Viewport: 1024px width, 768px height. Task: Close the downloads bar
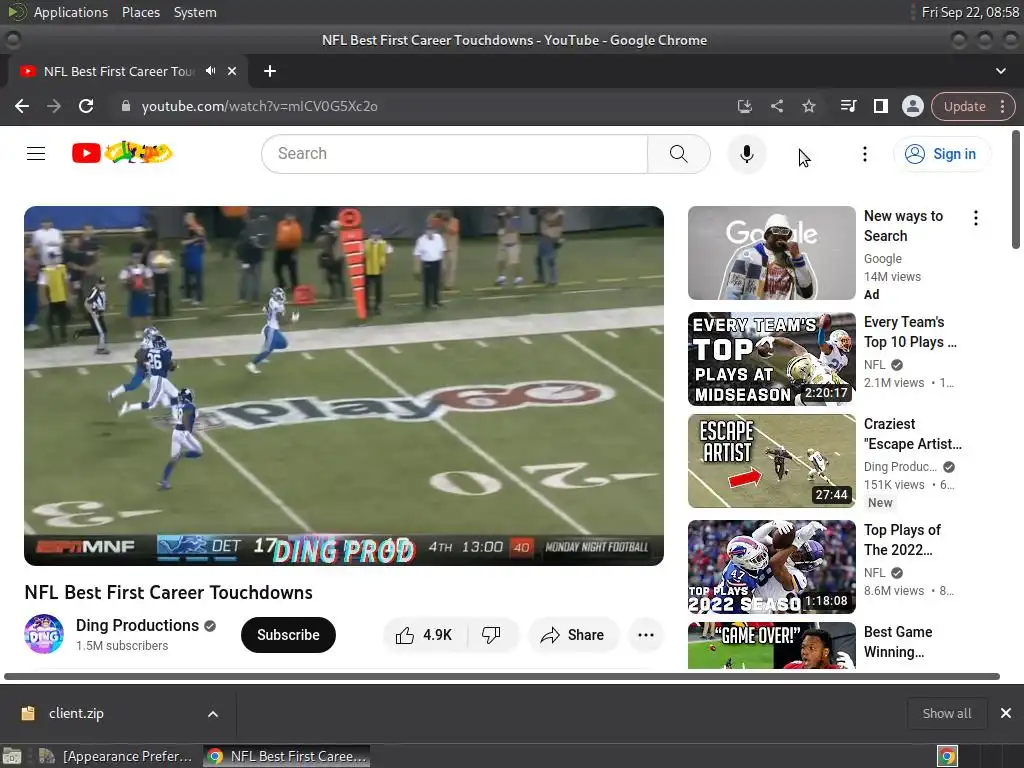coord(1006,713)
